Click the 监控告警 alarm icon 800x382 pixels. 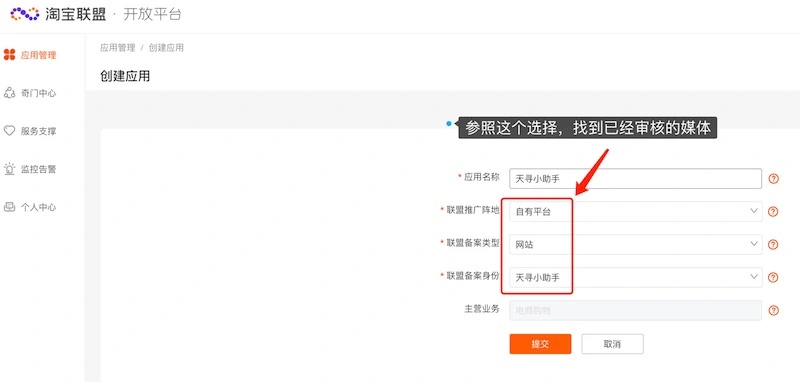[10, 169]
